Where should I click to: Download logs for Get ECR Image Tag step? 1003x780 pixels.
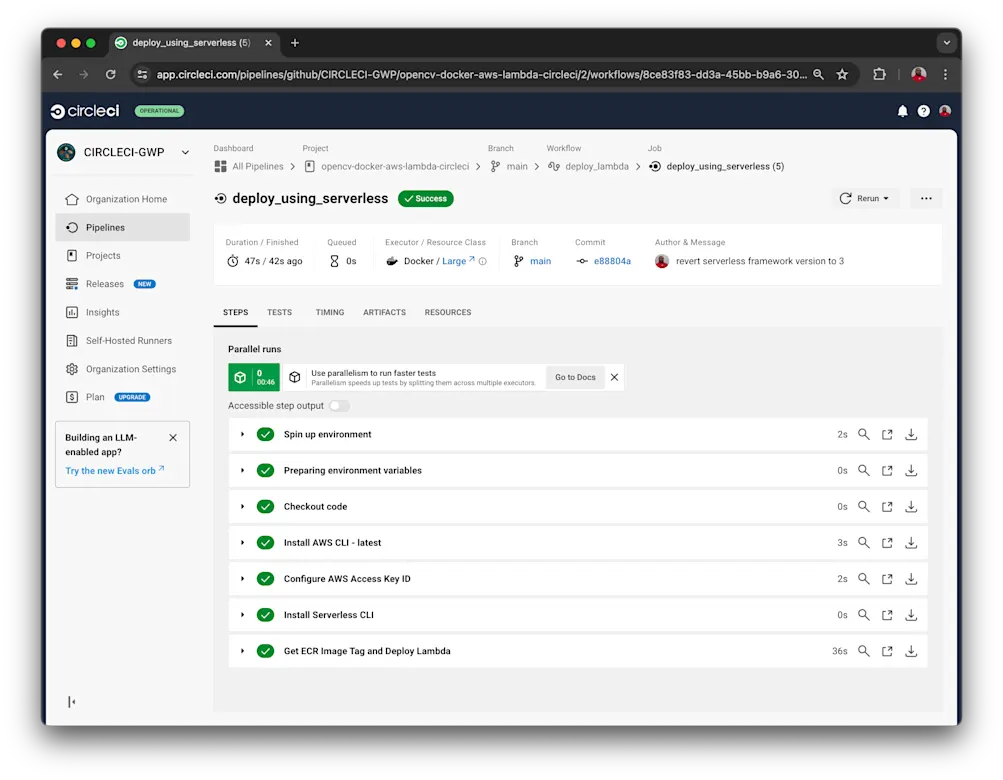click(910, 650)
